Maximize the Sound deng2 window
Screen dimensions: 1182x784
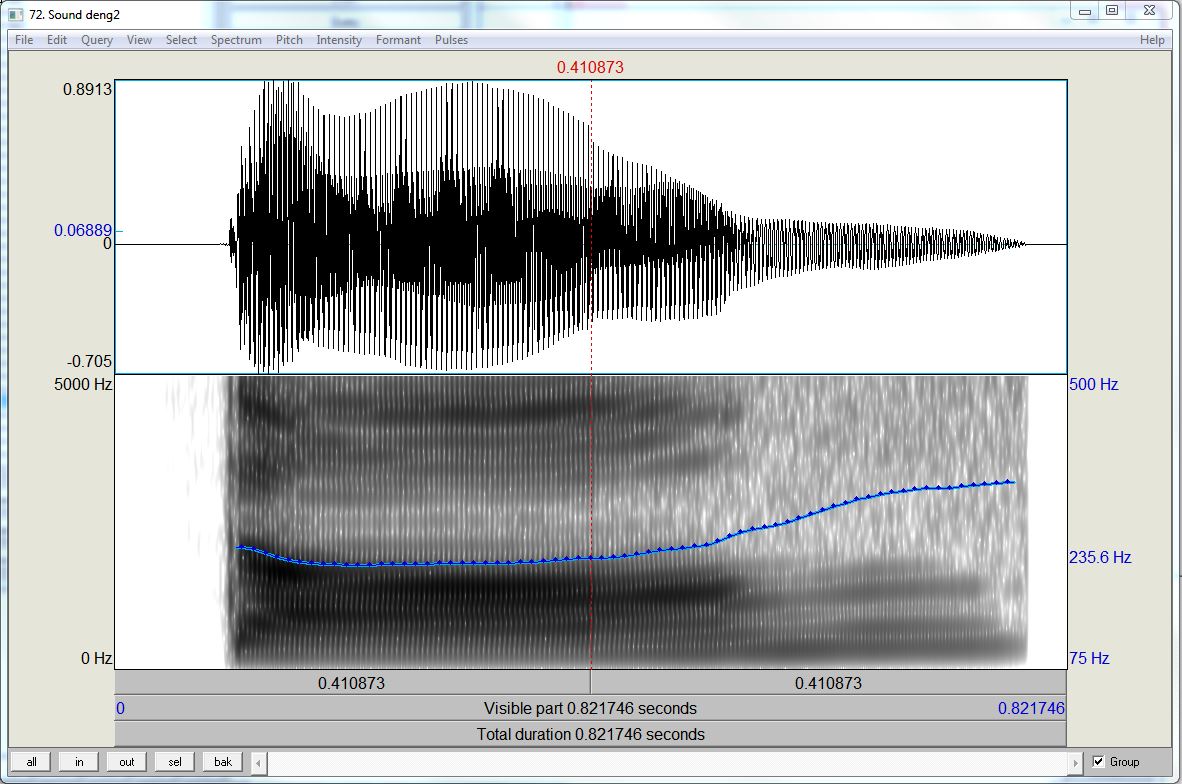[1112, 11]
